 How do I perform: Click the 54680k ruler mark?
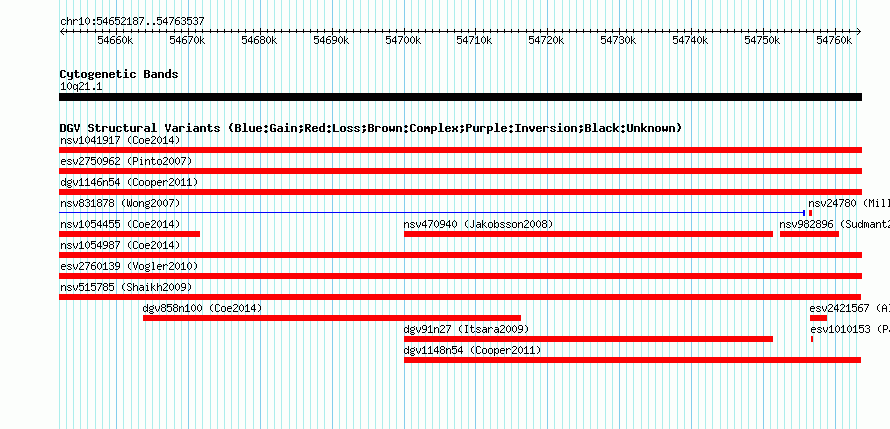point(259,40)
